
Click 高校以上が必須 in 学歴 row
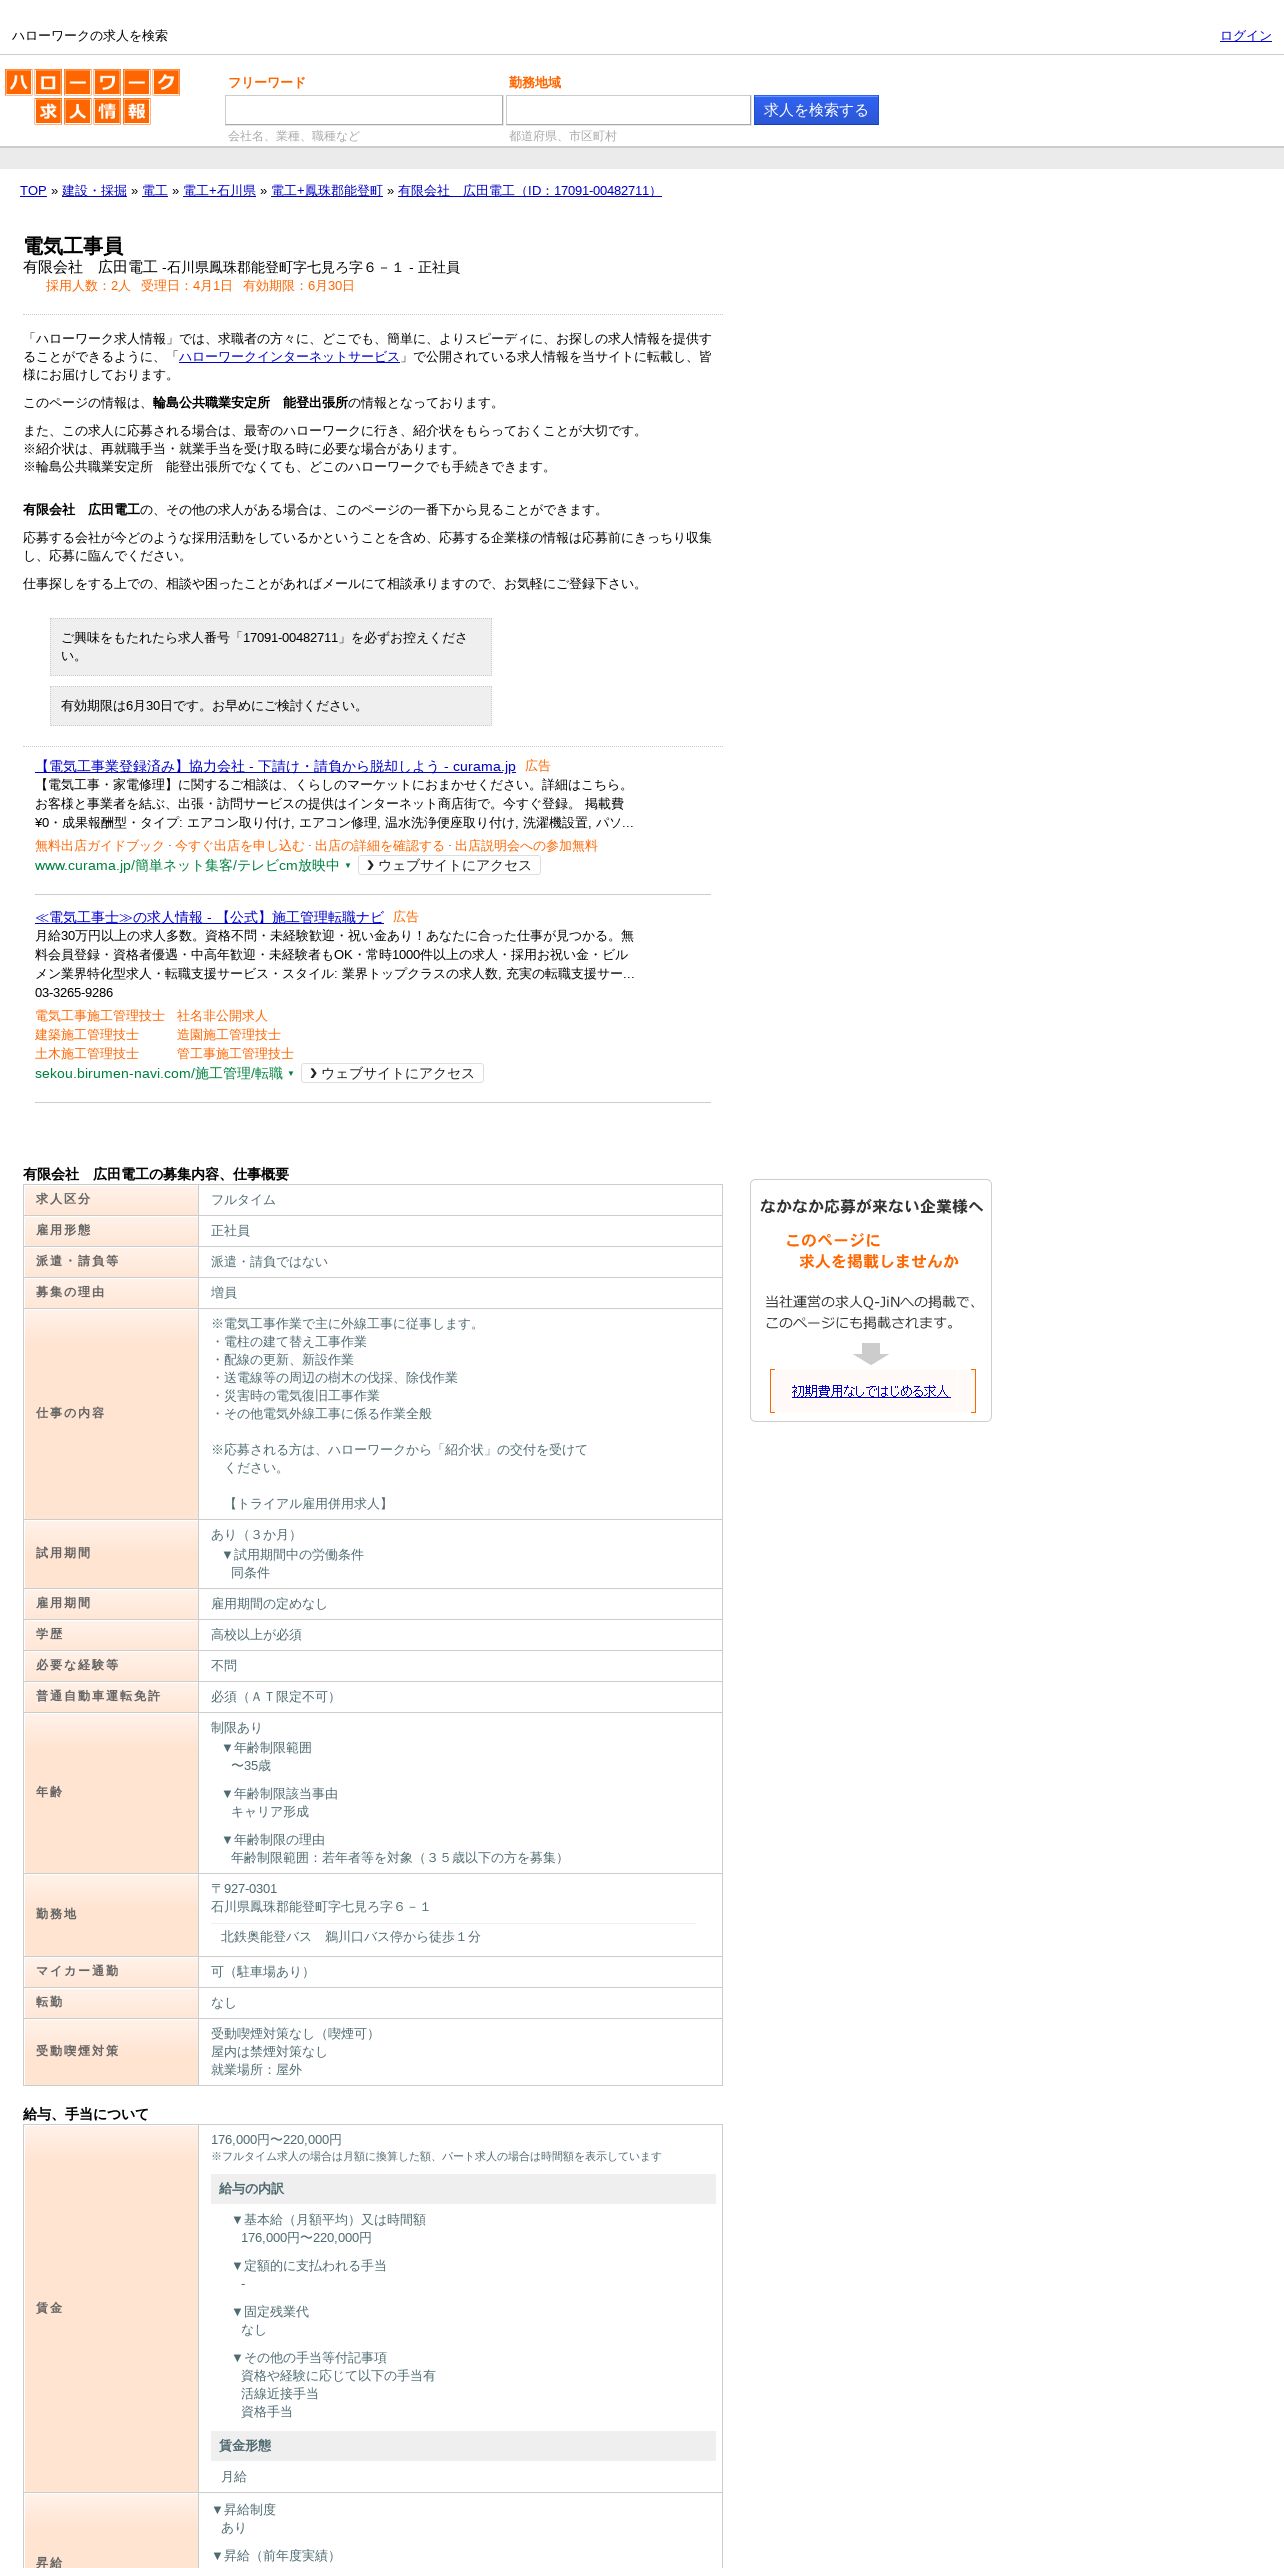(256, 1635)
